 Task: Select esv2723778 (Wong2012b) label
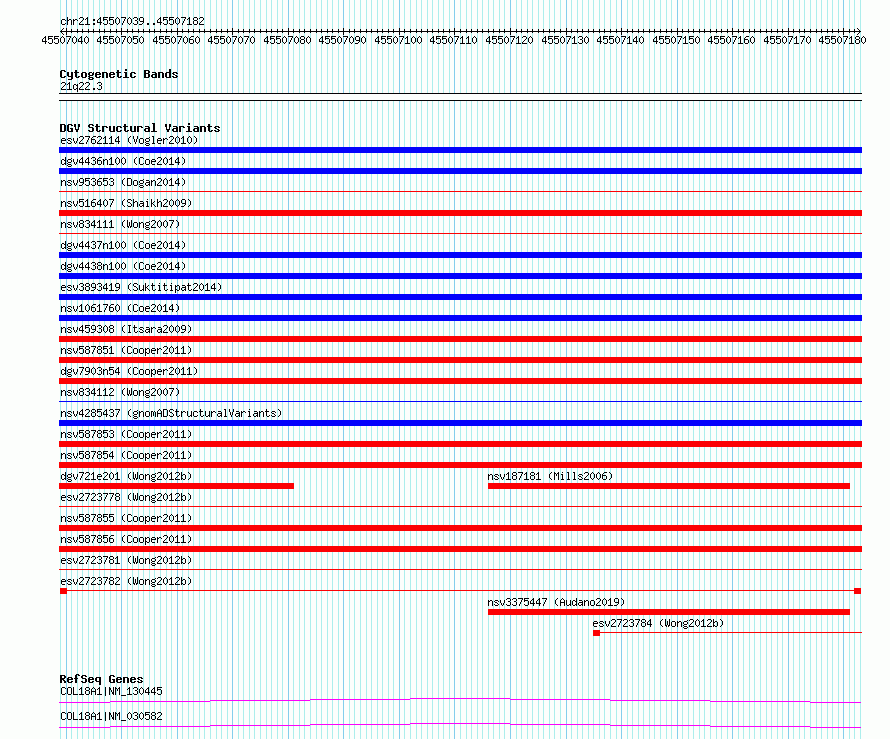126,497
